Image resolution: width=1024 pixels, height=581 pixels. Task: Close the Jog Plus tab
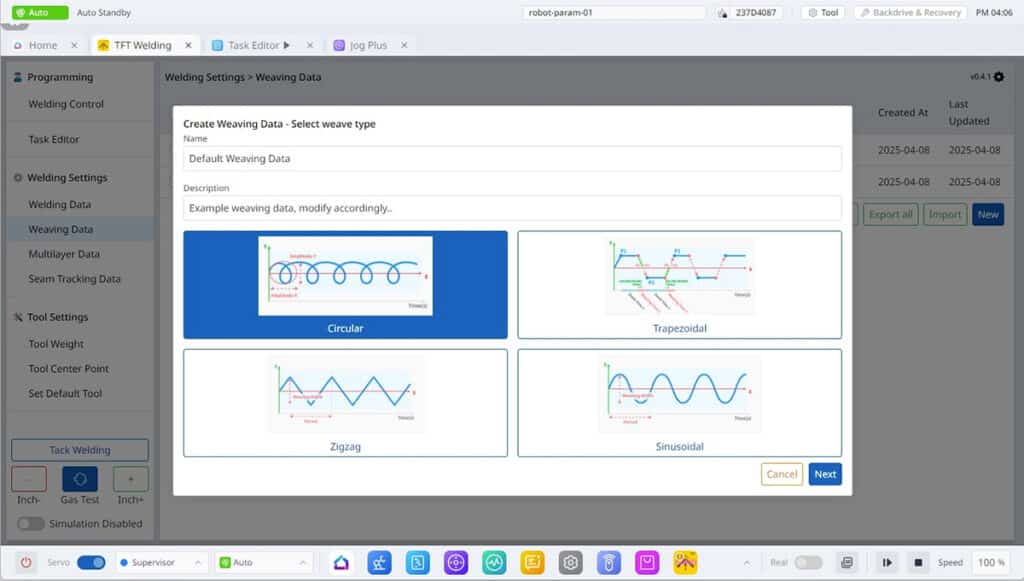coord(404,45)
